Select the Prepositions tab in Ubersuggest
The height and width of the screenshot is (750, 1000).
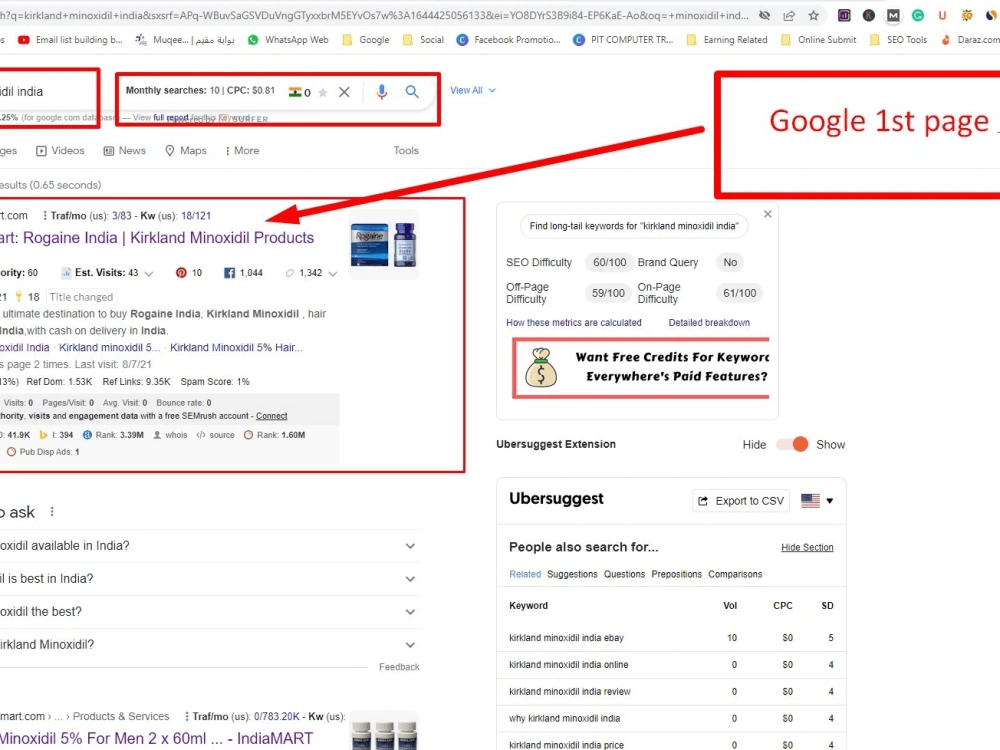point(677,574)
